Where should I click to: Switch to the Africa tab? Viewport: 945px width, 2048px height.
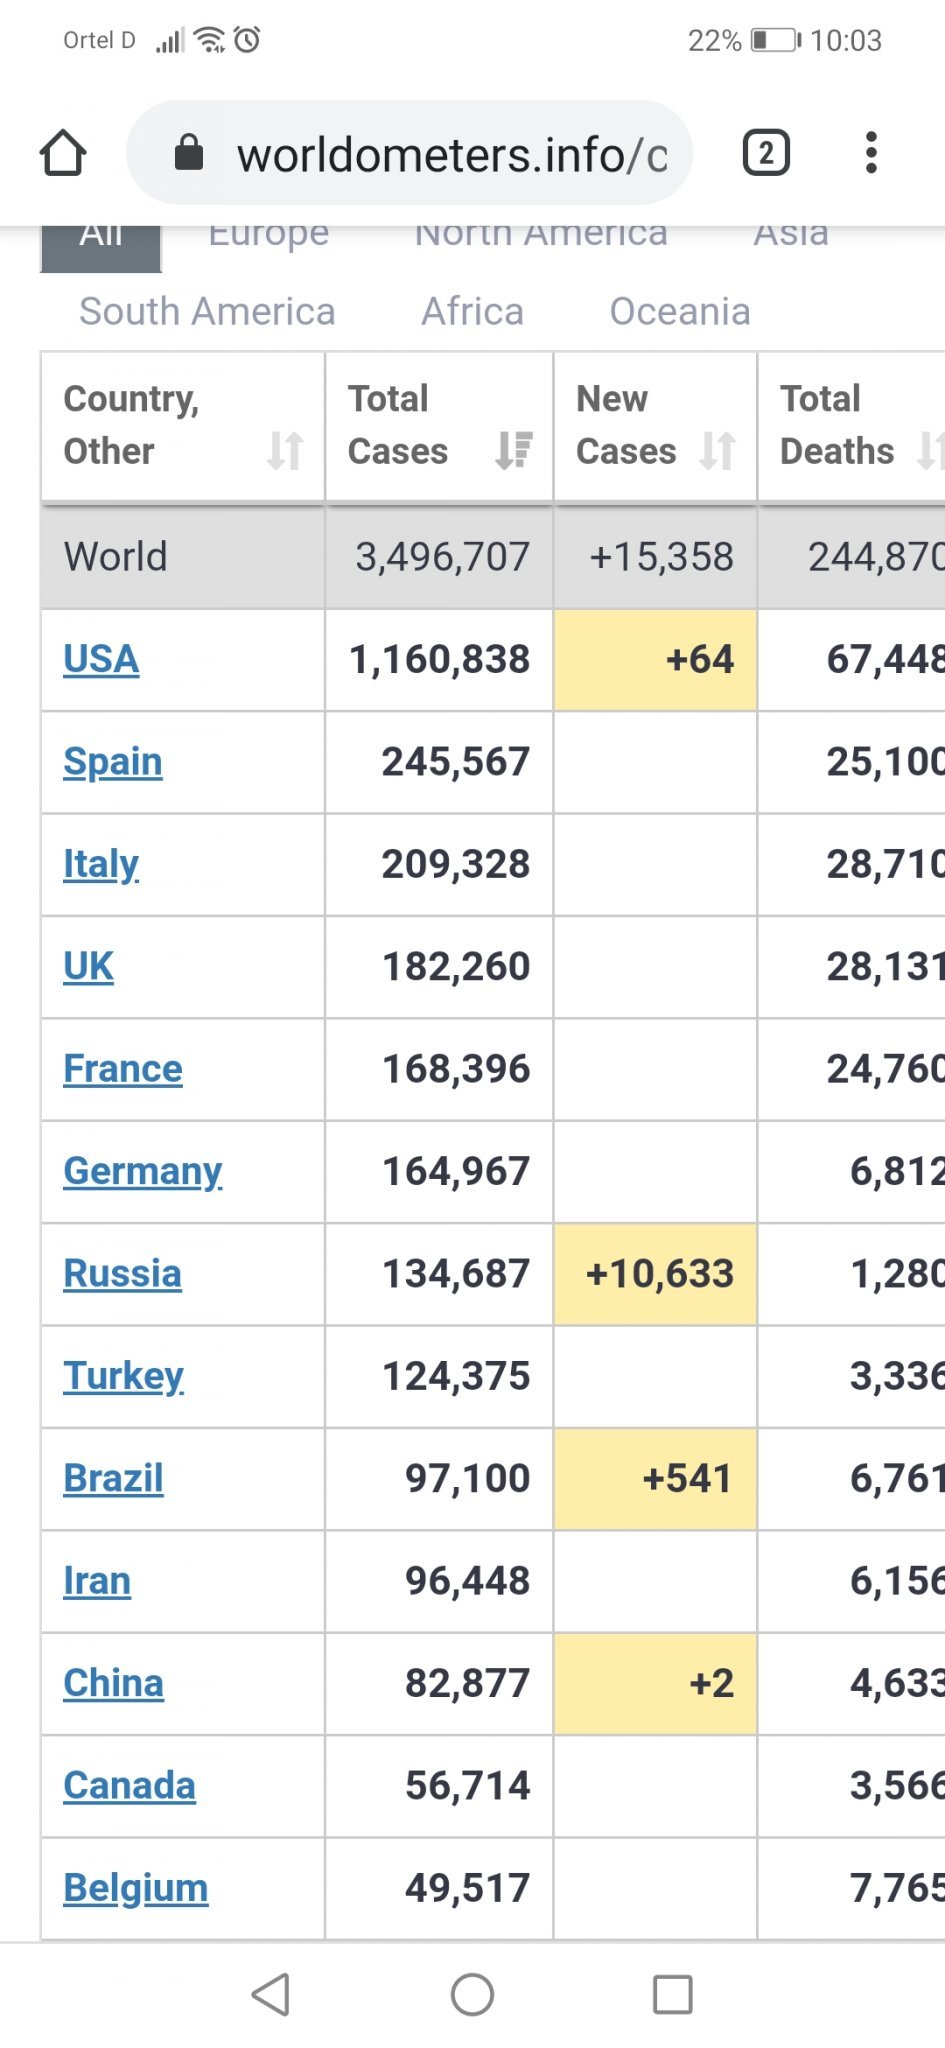point(472,312)
